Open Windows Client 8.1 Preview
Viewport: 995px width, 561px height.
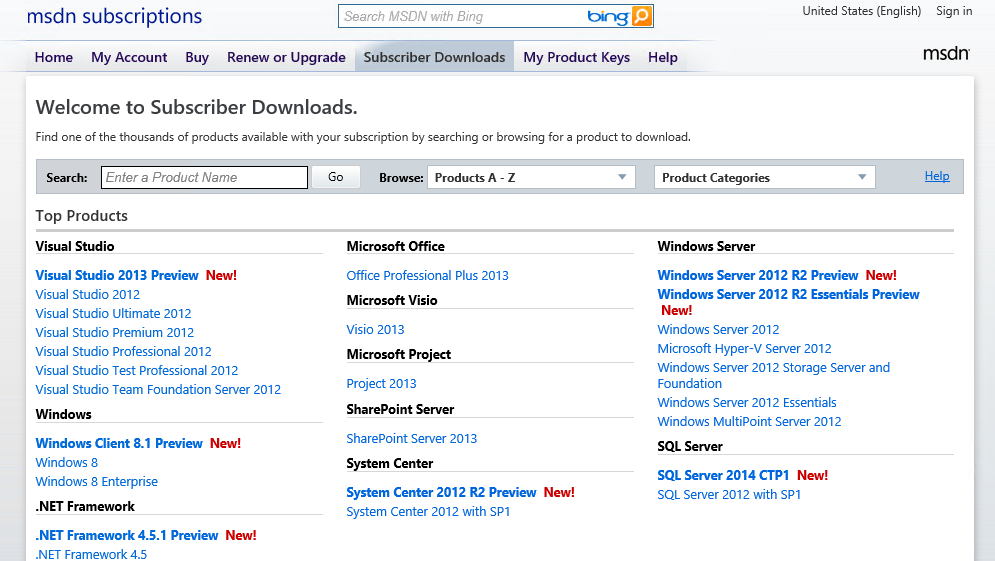(119, 444)
